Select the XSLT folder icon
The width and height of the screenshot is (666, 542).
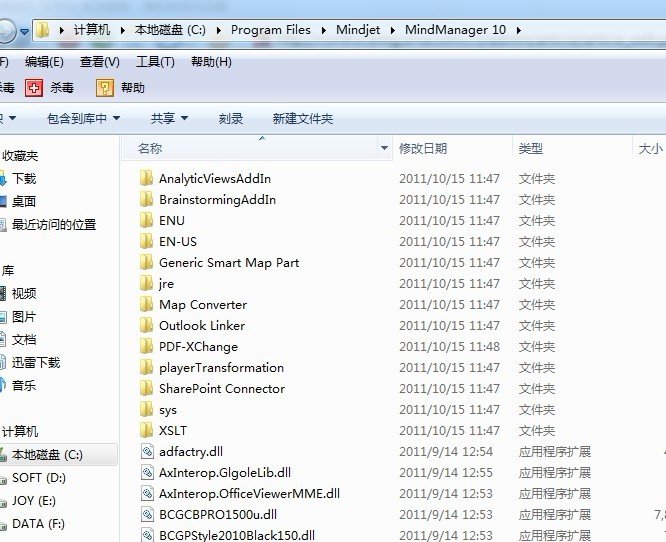[x=146, y=431]
